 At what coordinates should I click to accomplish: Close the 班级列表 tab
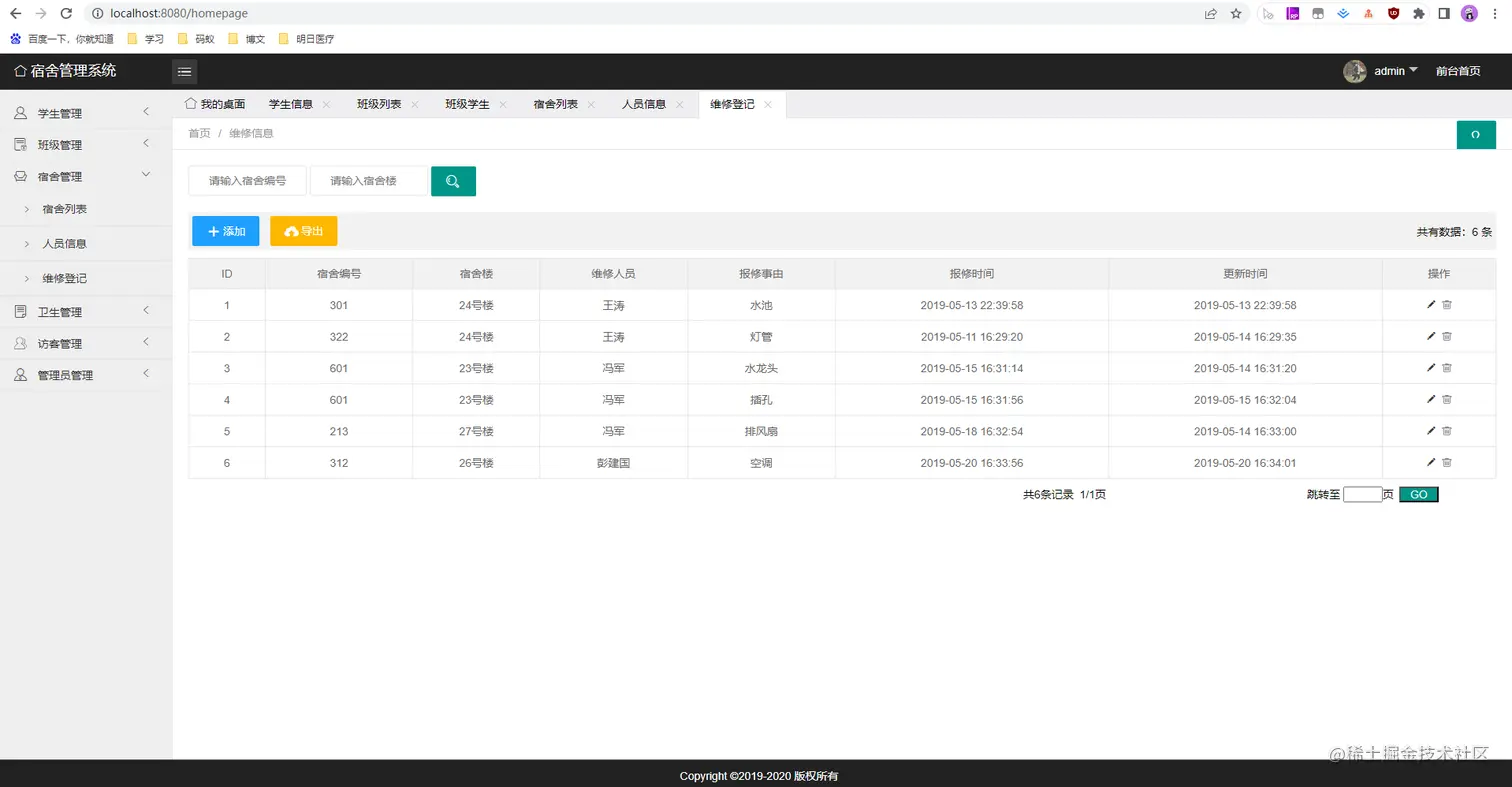(x=415, y=105)
